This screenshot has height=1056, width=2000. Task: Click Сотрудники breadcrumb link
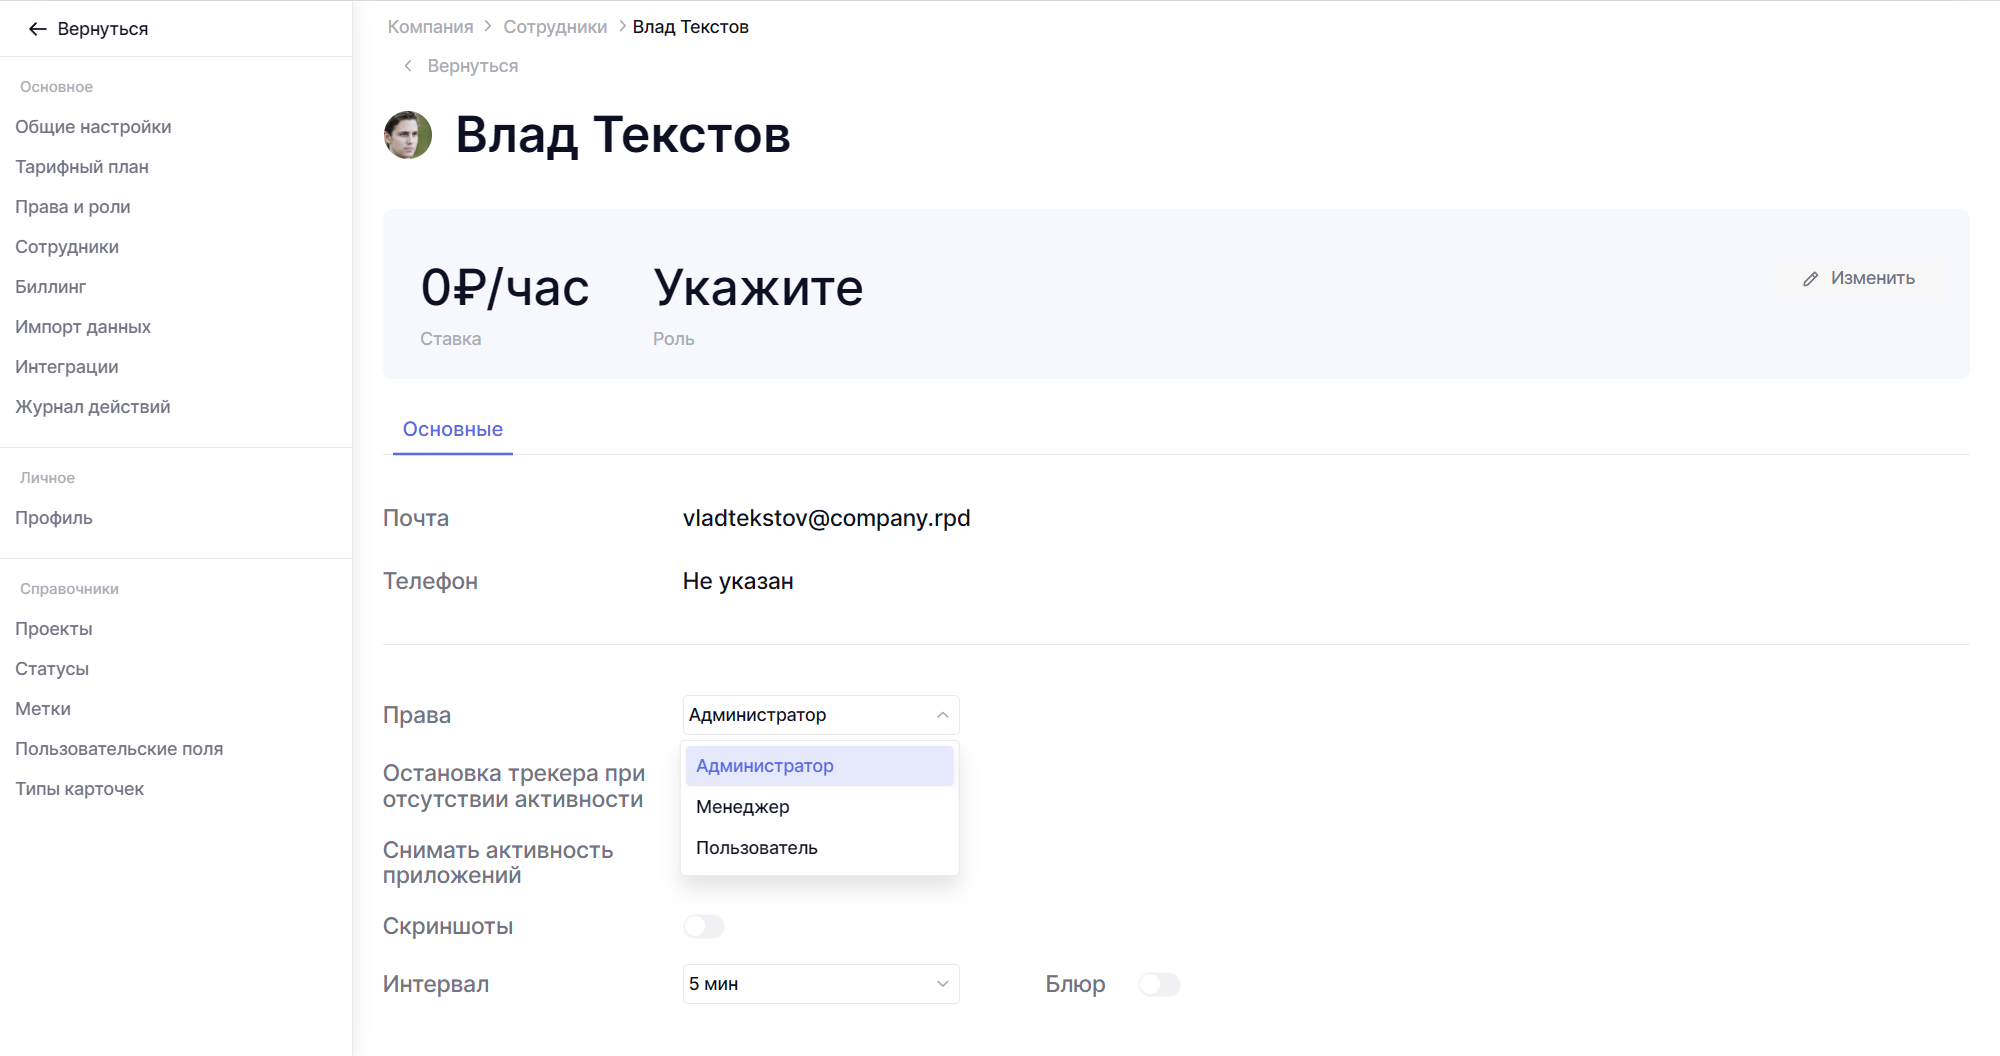555,27
